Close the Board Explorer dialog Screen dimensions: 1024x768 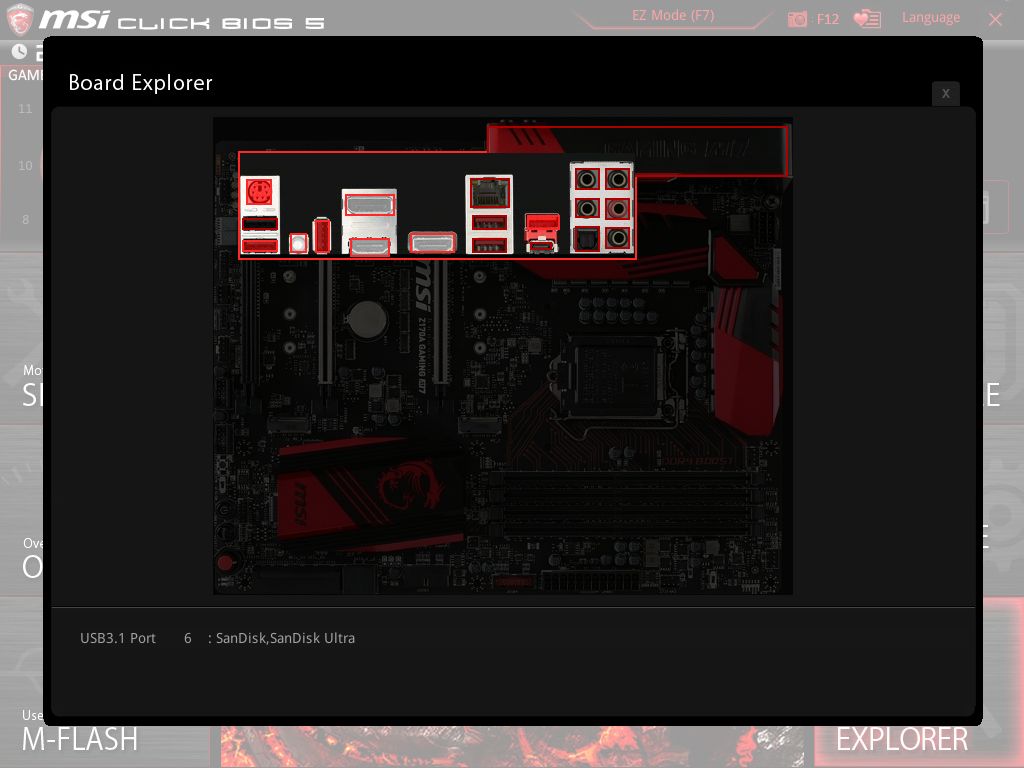pos(945,93)
